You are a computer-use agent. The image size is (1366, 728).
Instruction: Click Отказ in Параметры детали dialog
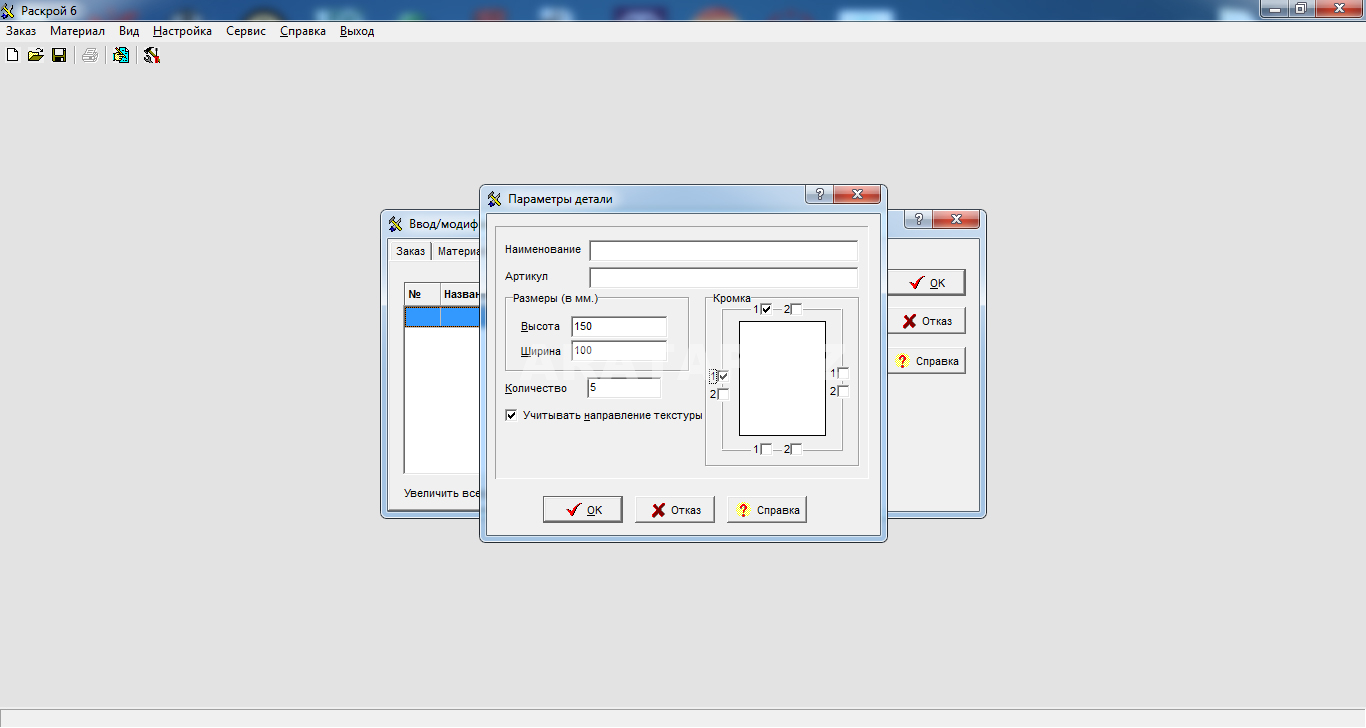click(x=675, y=510)
